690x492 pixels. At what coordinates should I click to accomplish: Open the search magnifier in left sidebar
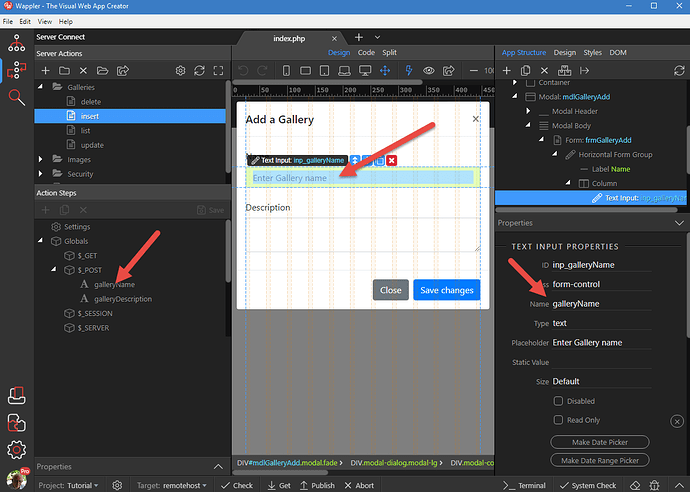coord(16,97)
